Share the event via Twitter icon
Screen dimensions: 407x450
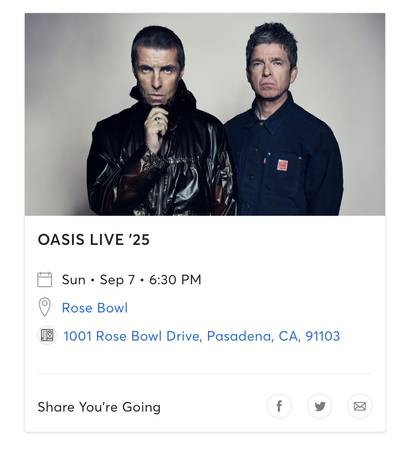[319, 406]
